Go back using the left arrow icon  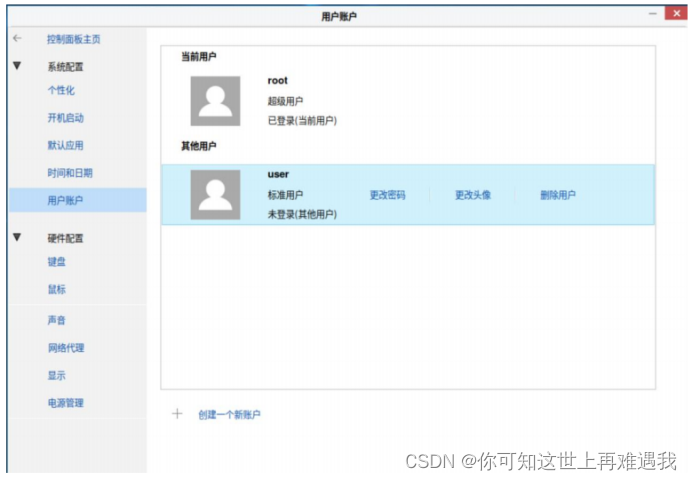17,38
